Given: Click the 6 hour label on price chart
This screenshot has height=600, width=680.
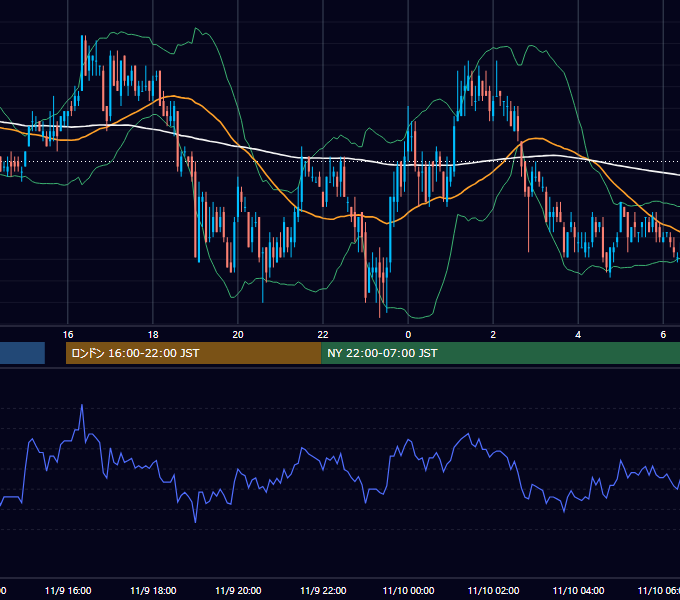Looking at the screenshot, I should click(x=663, y=334).
